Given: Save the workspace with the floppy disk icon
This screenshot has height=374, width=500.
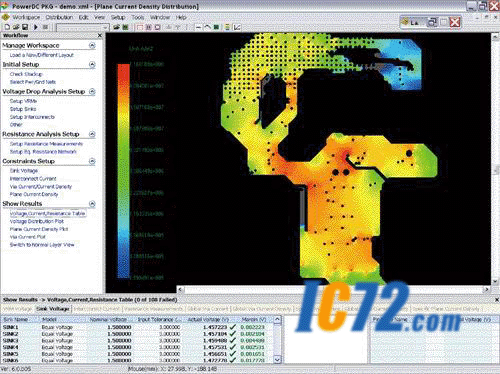Looking at the screenshot, I should pos(25,27).
